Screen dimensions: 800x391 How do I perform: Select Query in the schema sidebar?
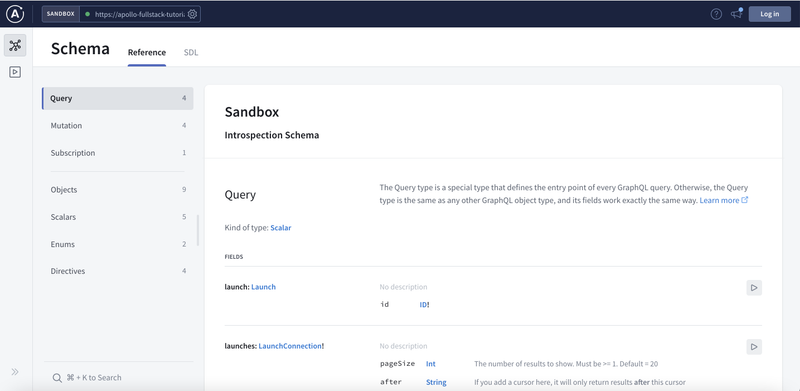click(x=118, y=99)
